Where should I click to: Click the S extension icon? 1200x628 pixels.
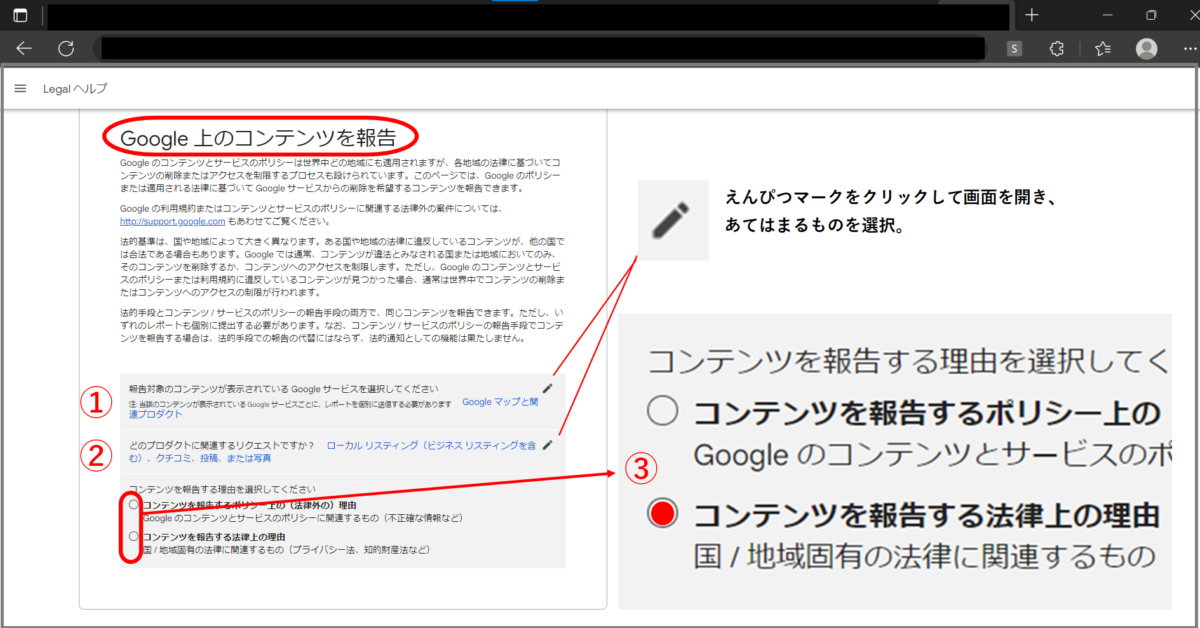point(1014,48)
